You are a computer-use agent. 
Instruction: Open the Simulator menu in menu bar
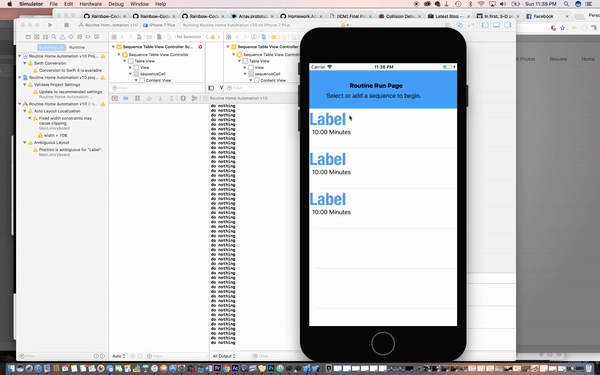pos(31,4)
